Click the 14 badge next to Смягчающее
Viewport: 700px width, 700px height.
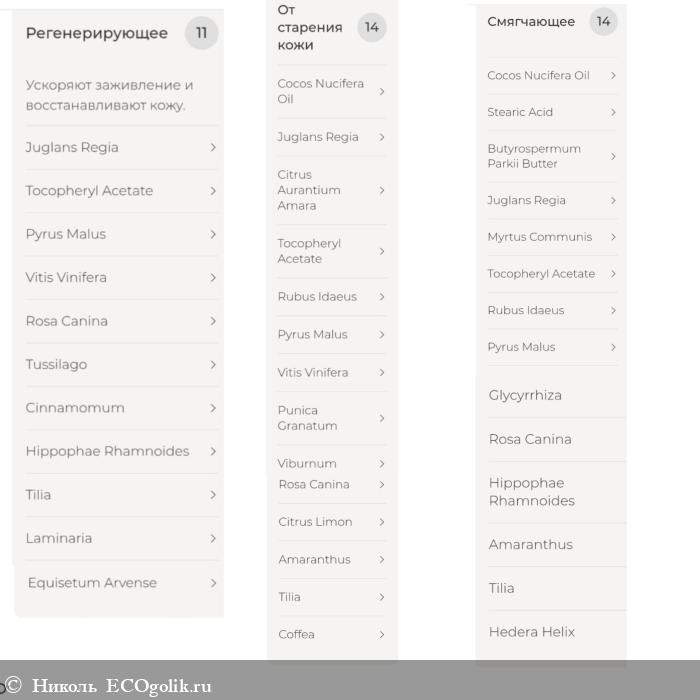(603, 21)
